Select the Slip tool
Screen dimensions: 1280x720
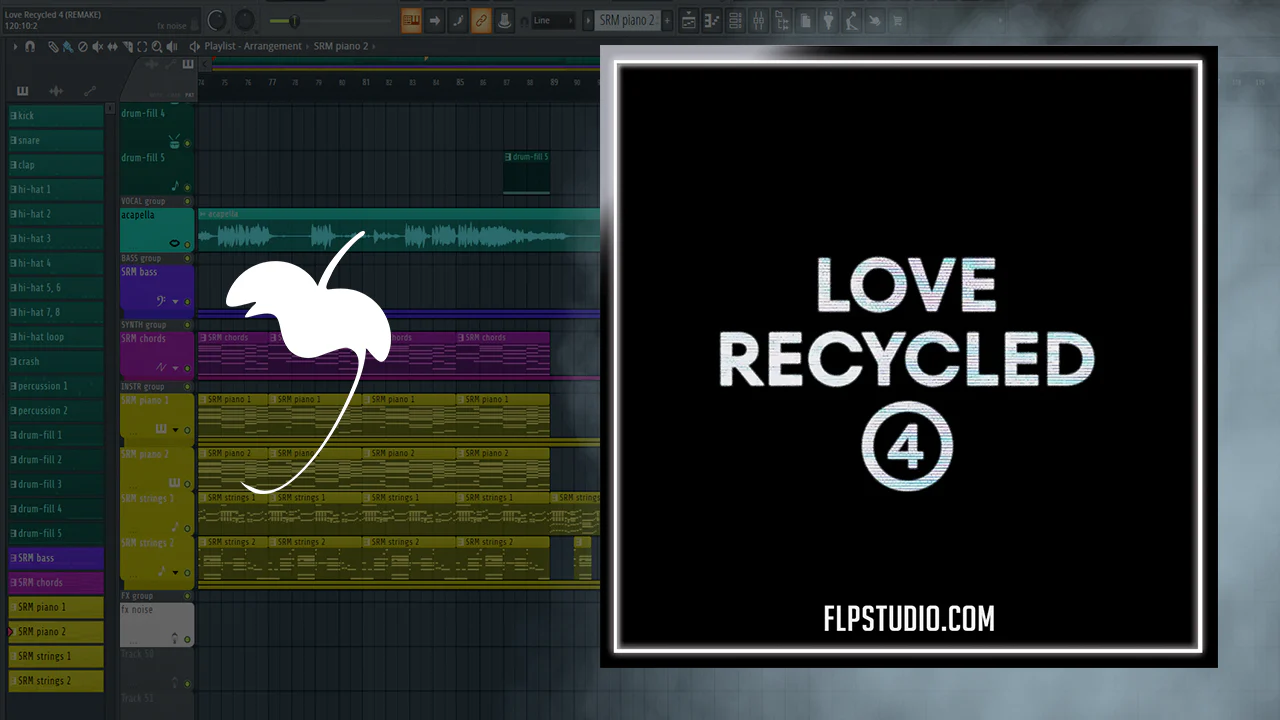tap(113, 46)
